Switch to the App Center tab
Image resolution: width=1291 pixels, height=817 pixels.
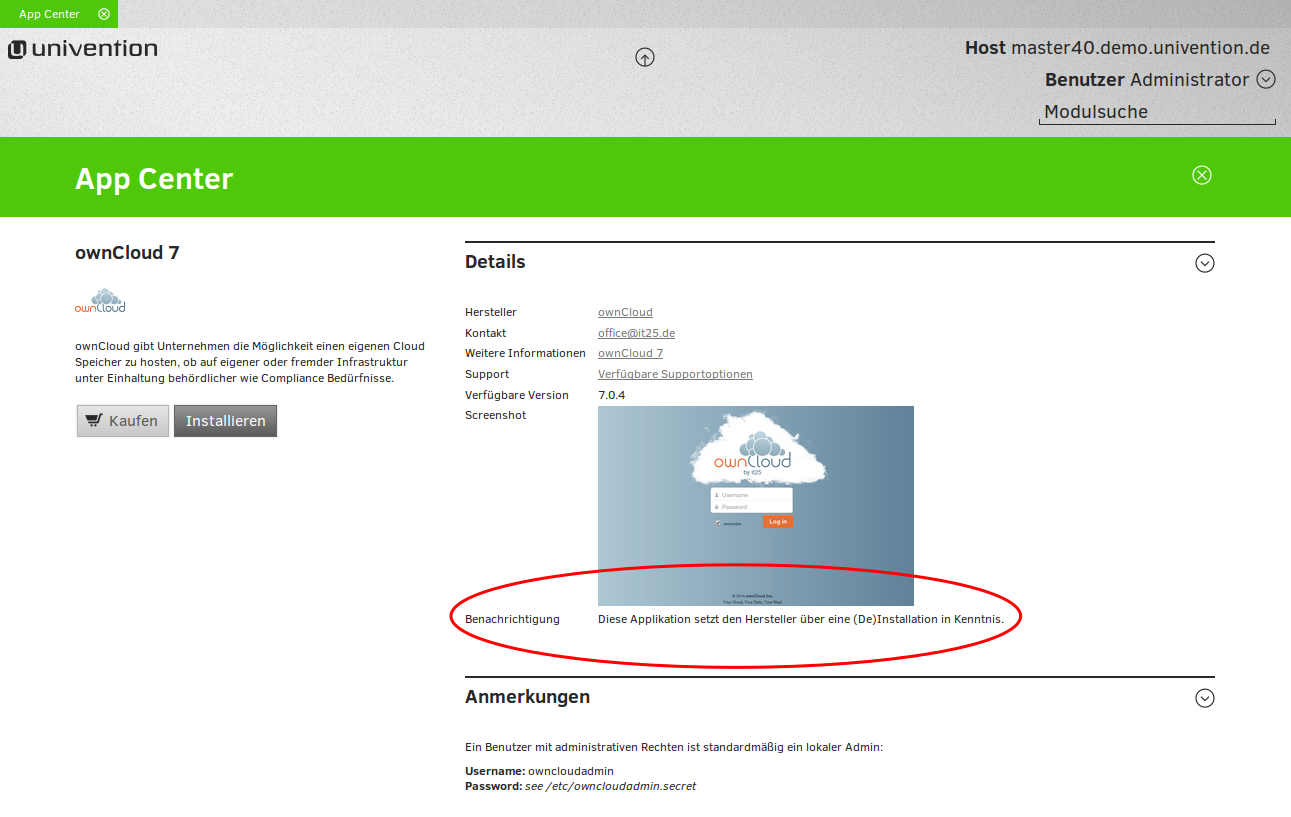[49, 14]
